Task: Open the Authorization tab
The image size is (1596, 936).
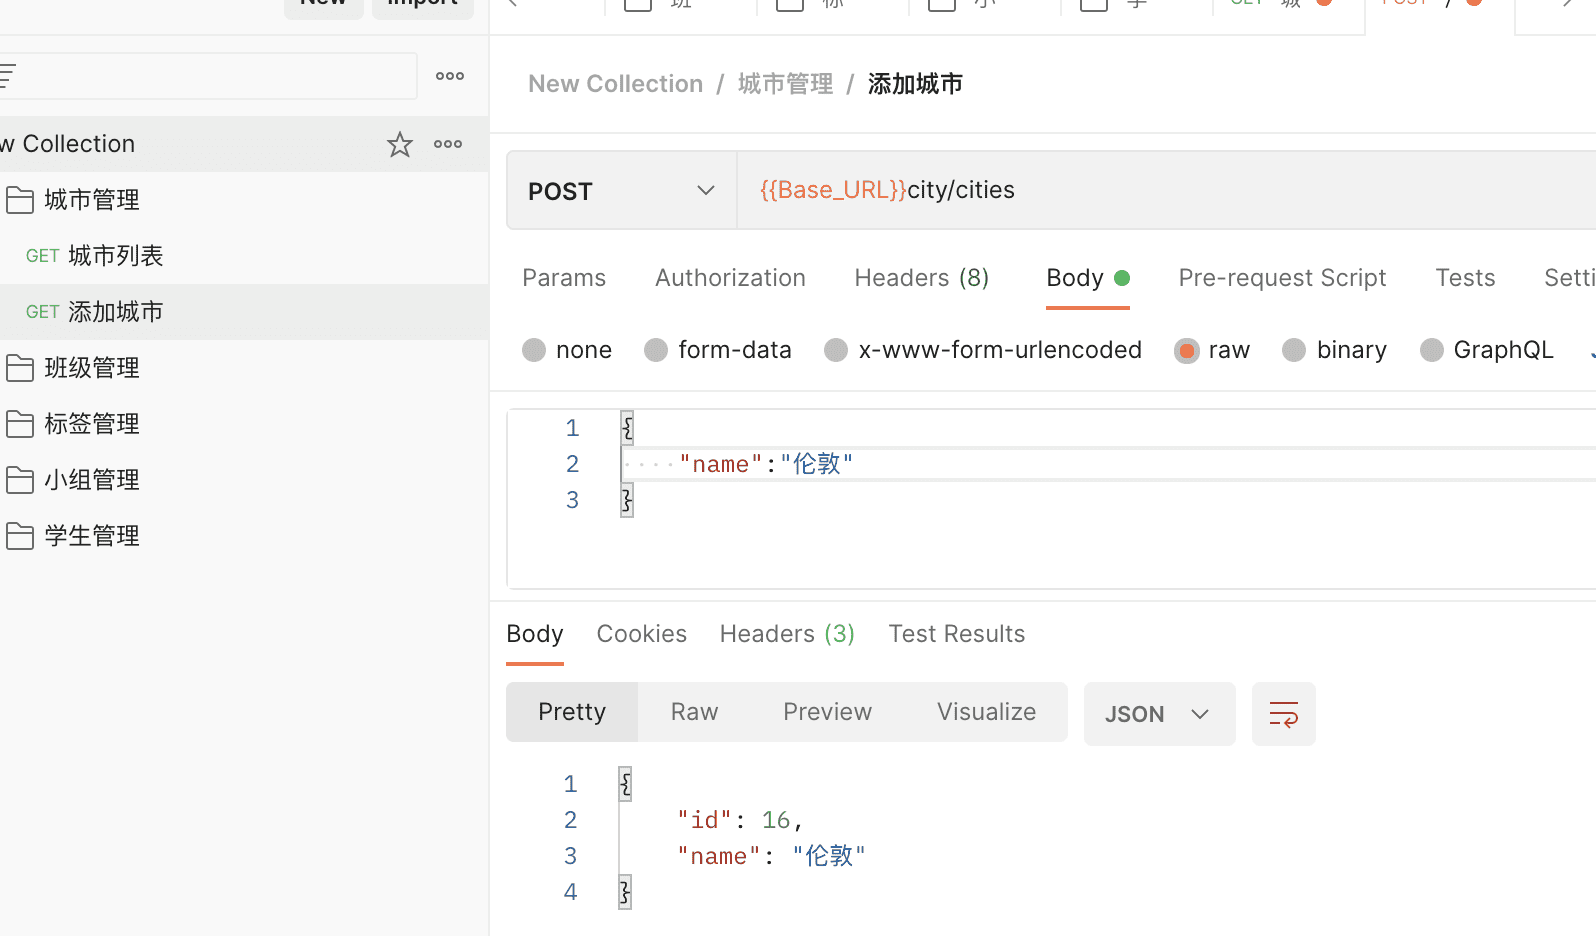Action: pos(730,278)
